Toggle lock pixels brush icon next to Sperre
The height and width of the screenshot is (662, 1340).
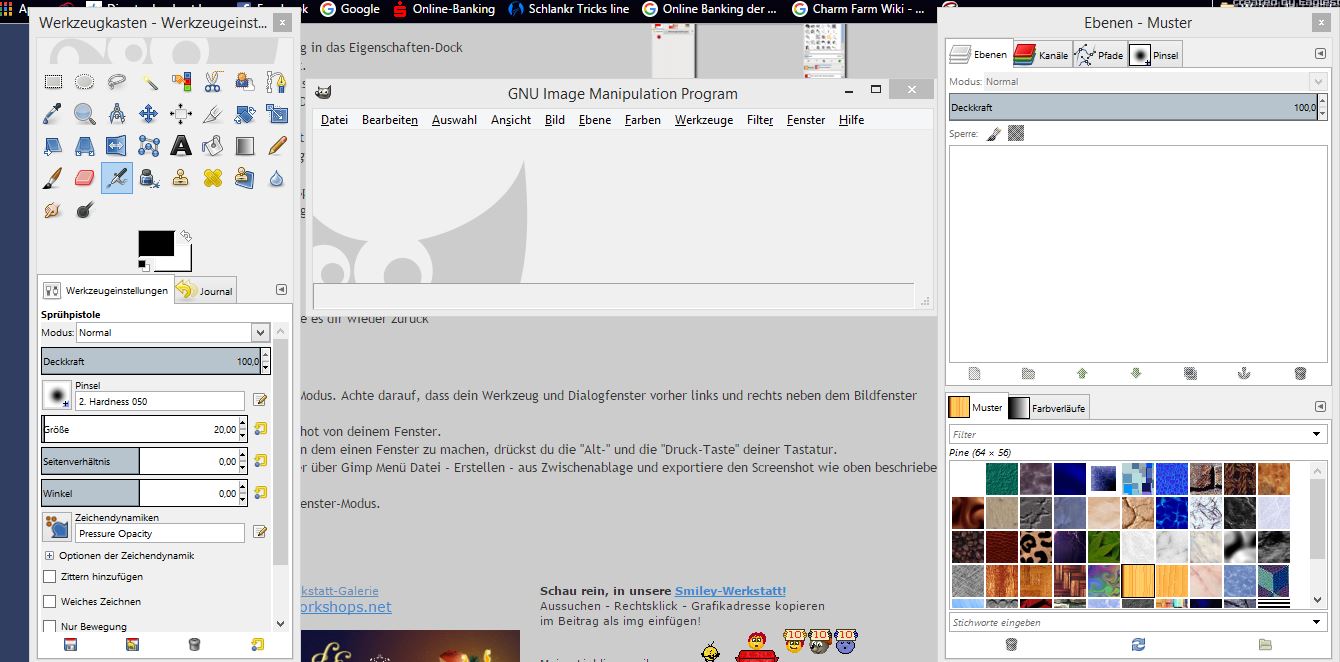pyautogui.click(x=993, y=133)
